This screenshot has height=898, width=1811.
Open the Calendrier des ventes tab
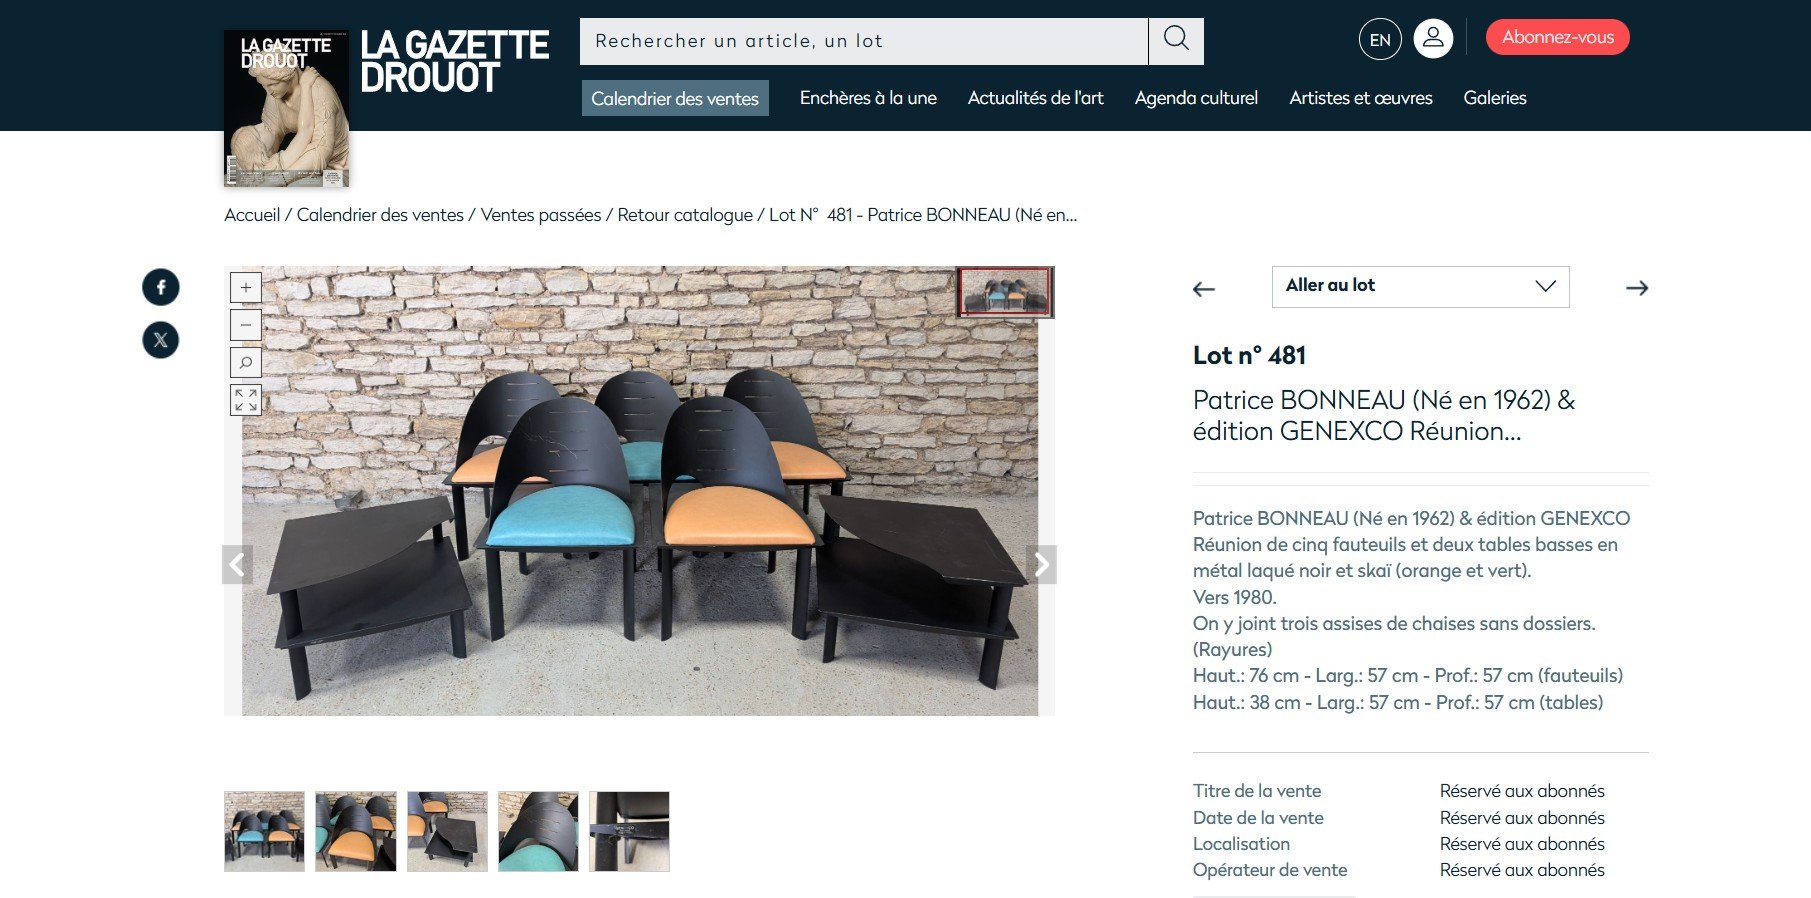(x=675, y=98)
